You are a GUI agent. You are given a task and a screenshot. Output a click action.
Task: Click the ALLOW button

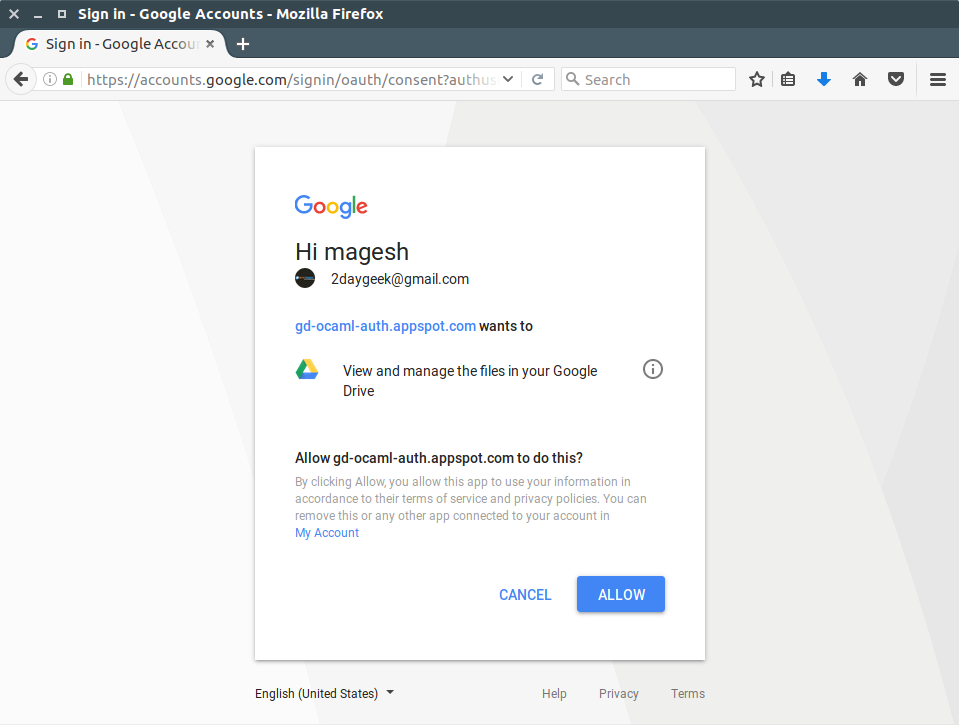tap(621, 594)
